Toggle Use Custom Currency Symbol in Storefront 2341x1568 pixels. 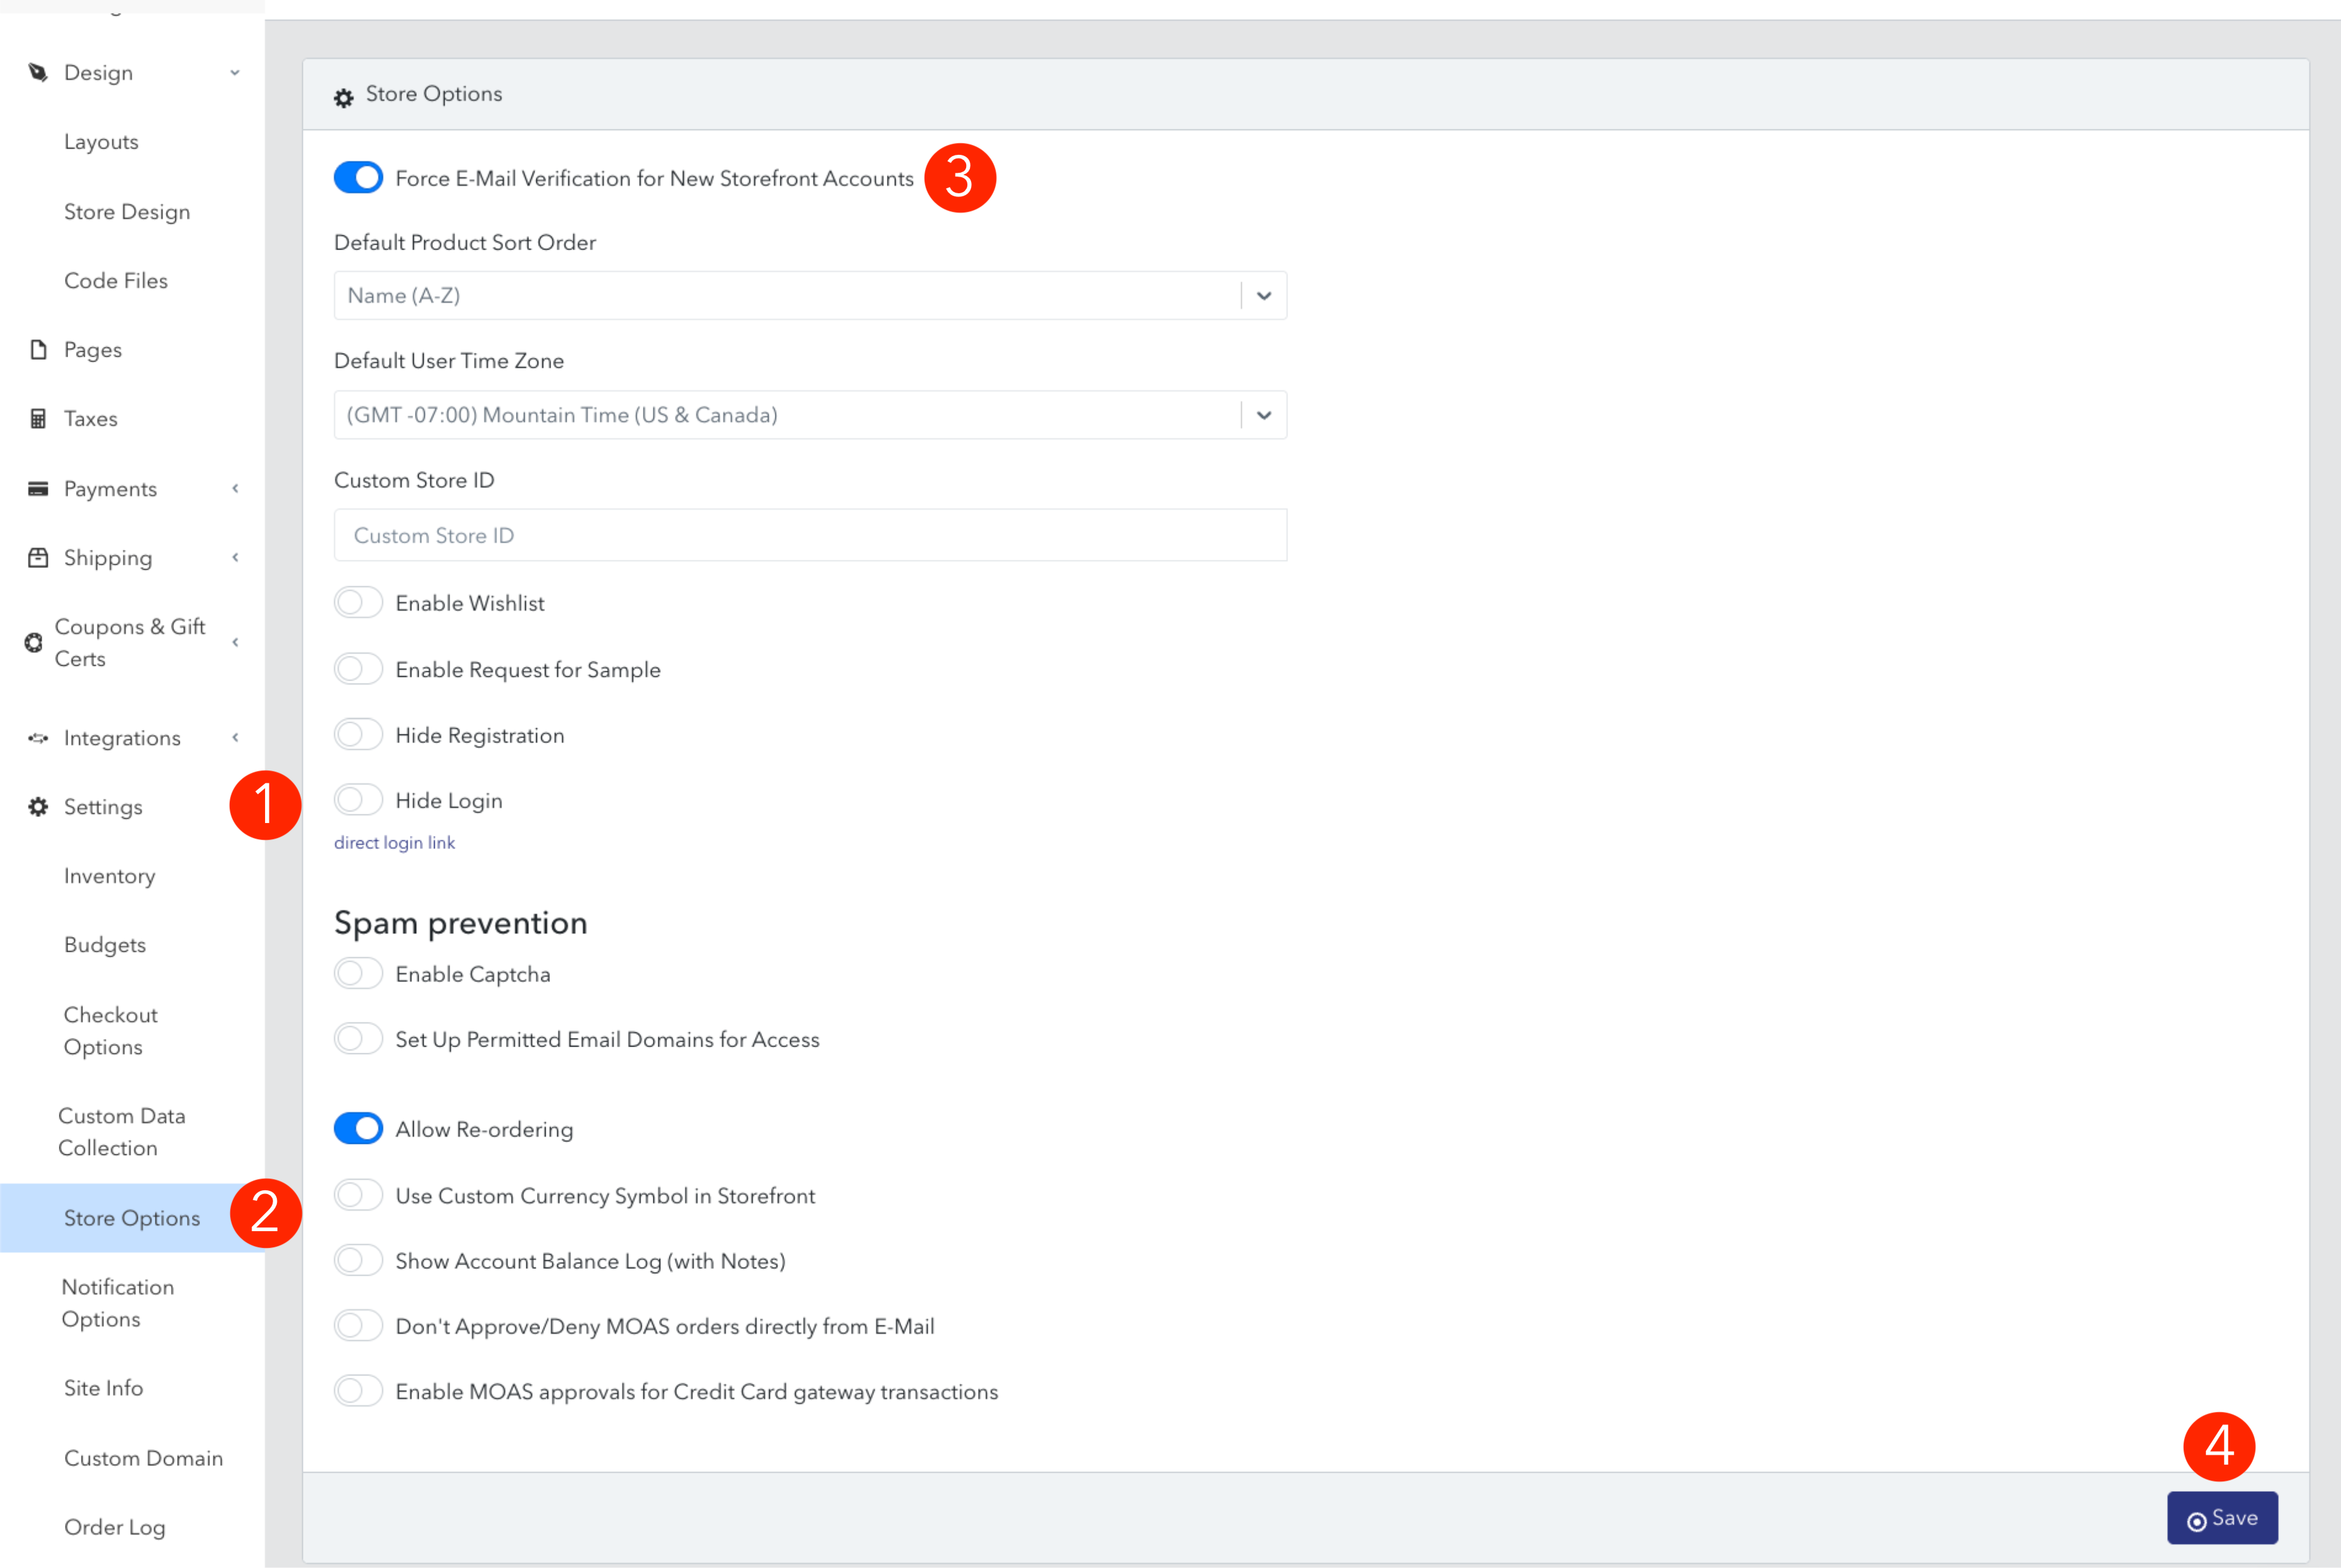coord(358,1194)
